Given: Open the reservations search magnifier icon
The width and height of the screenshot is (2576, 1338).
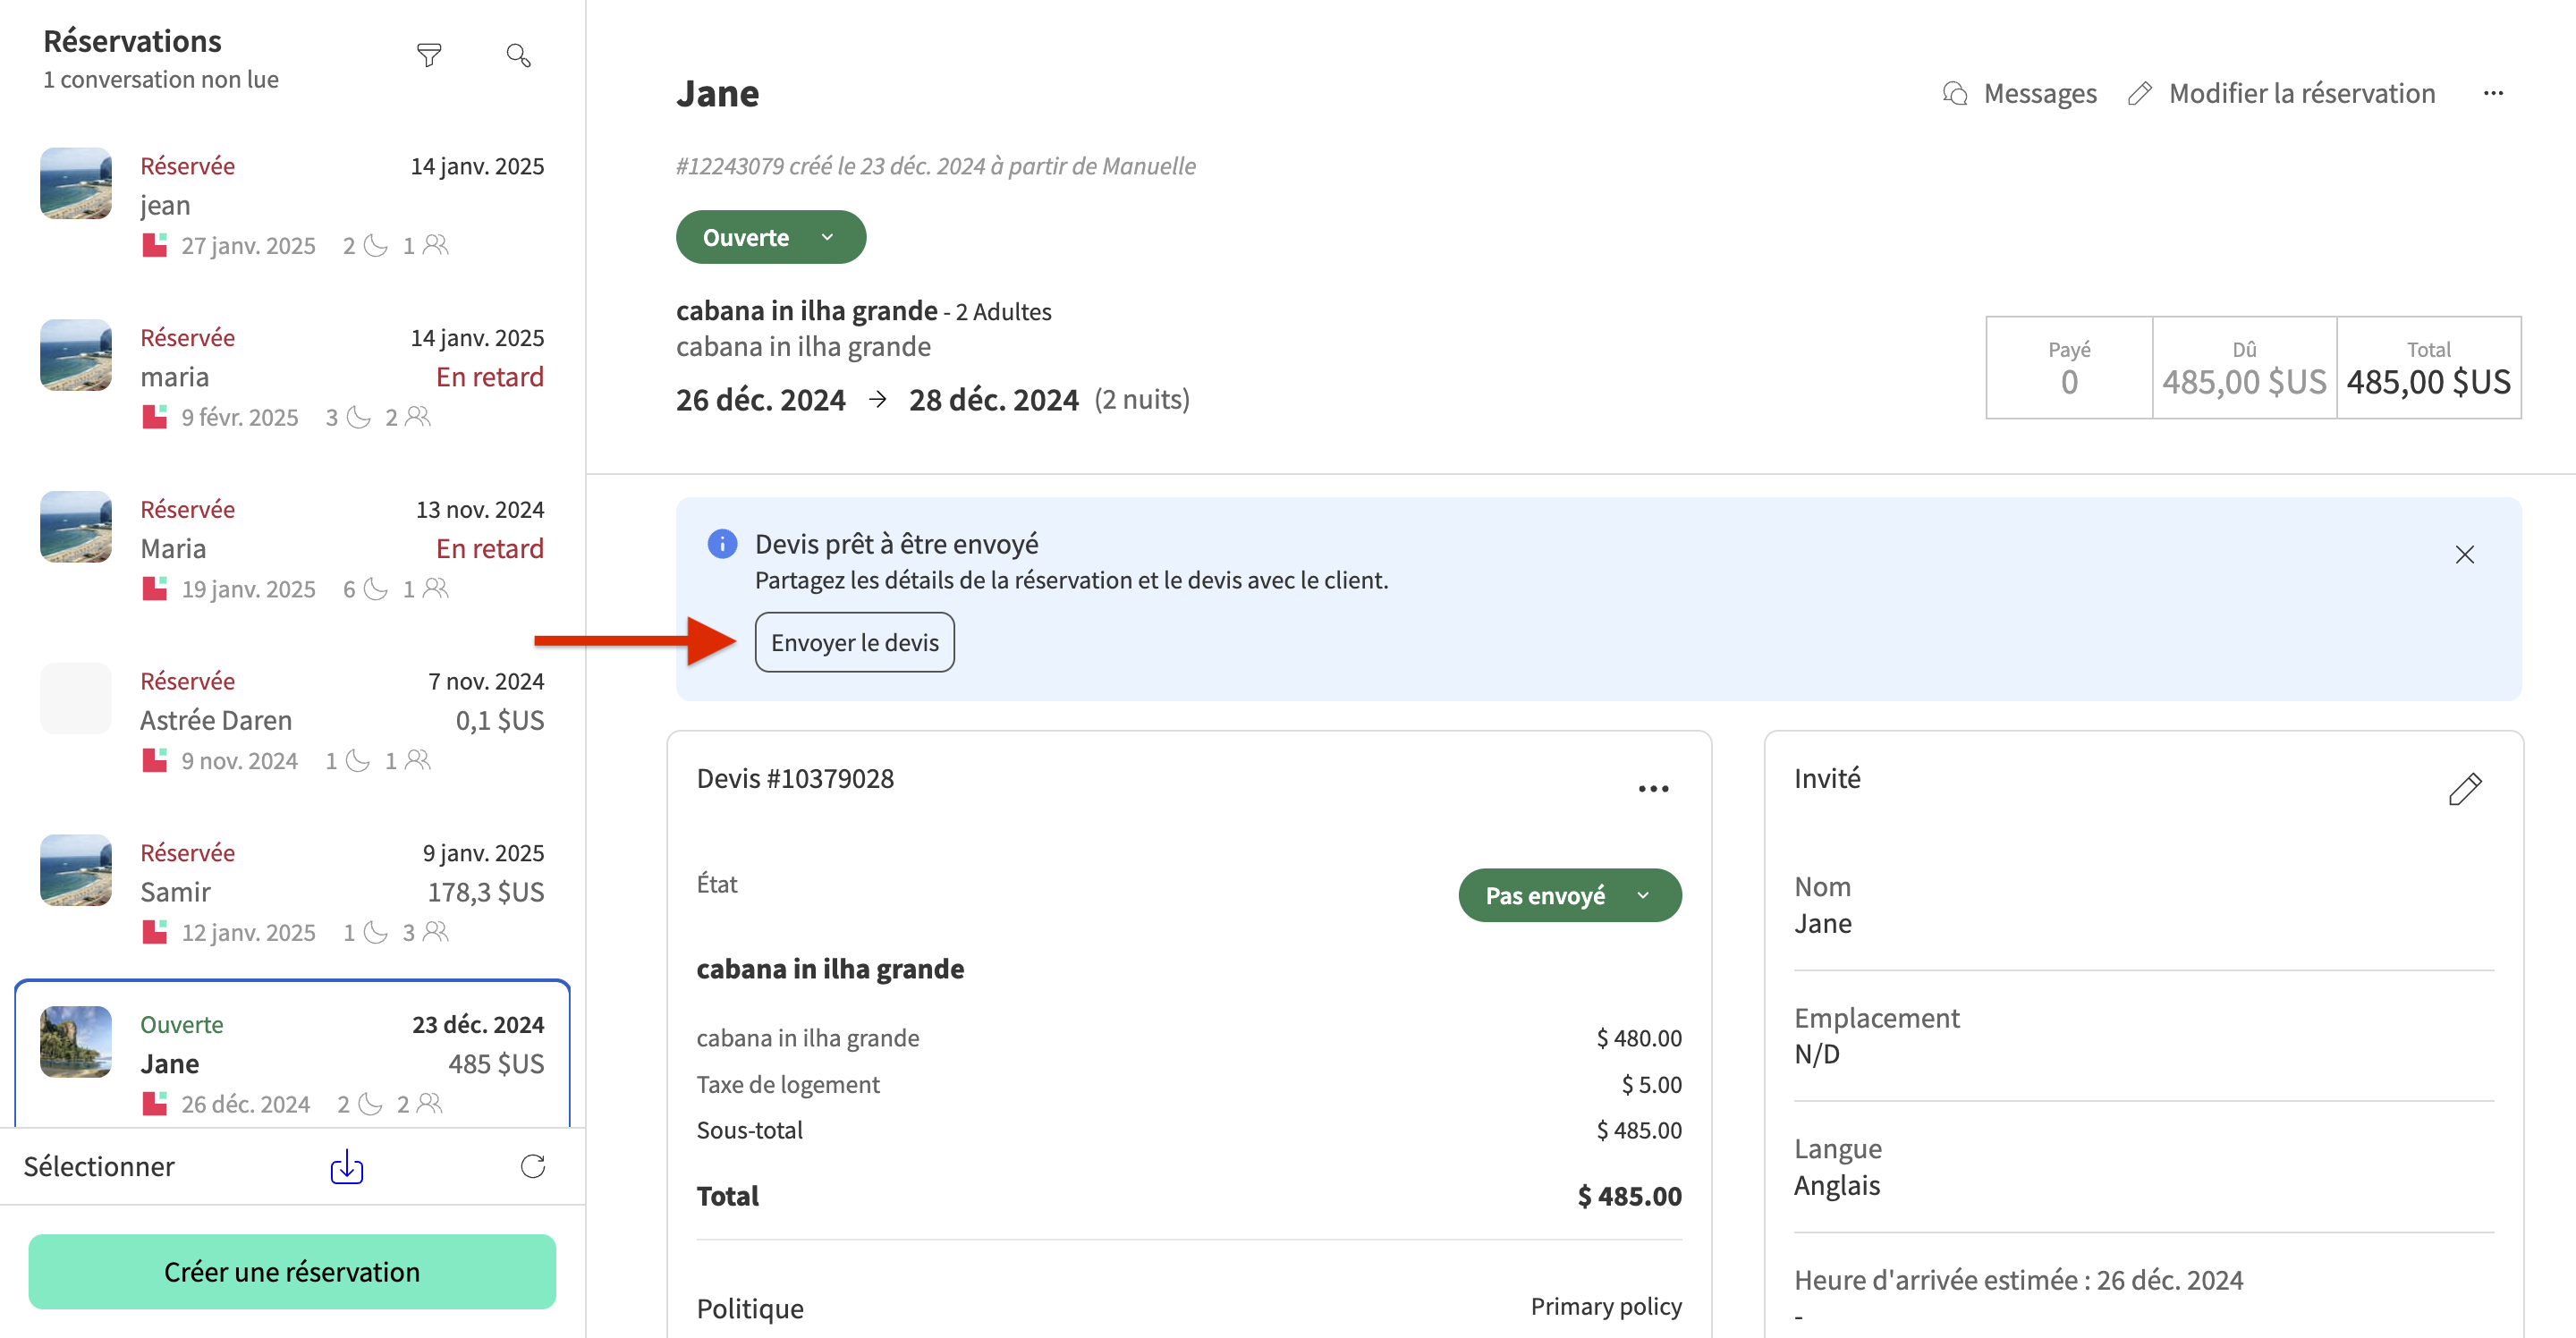Looking at the screenshot, I should pyautogui.click(x=518, y=56).
